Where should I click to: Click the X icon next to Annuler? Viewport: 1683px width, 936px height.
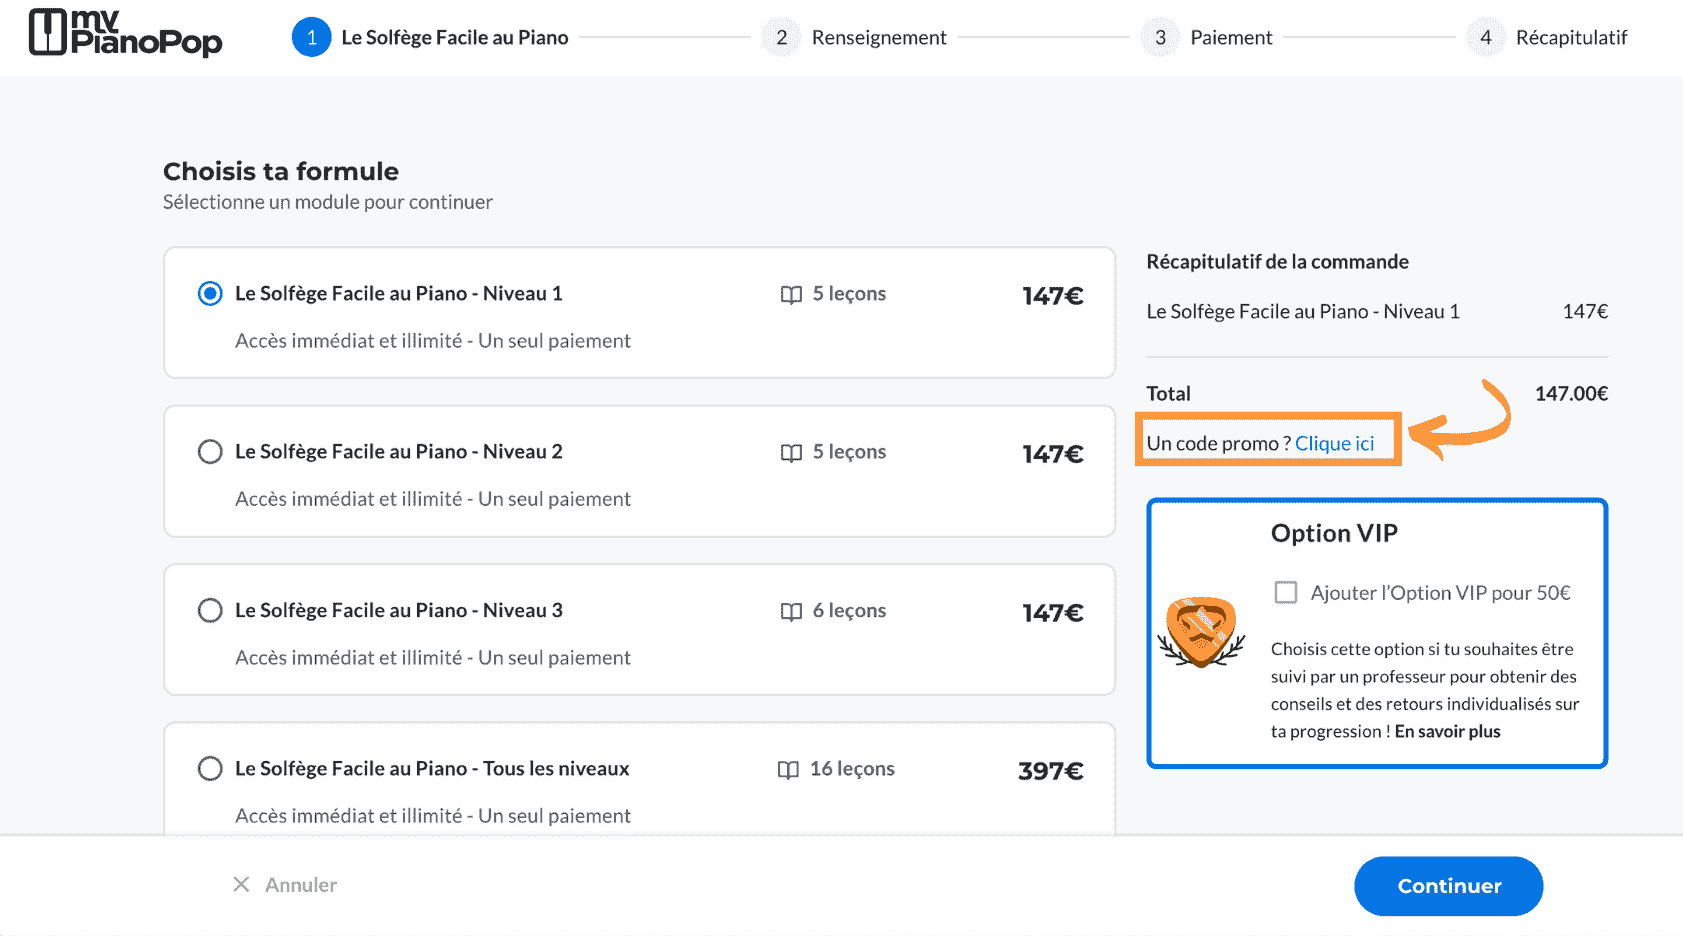pos(241,884)
